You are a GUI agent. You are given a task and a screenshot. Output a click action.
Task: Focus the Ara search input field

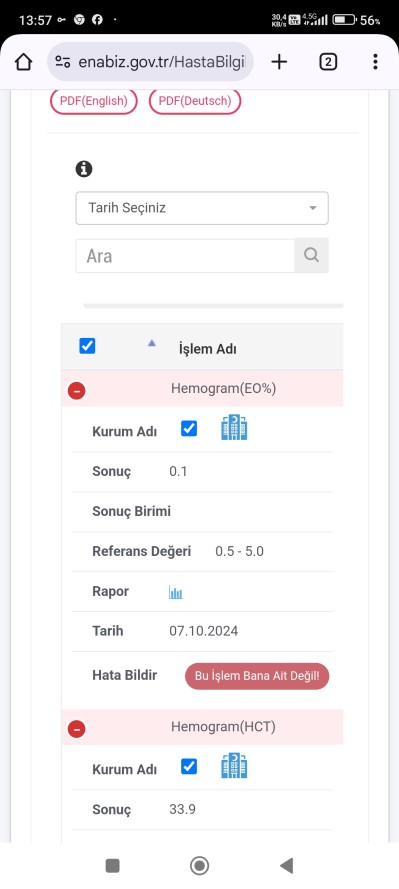185,256
